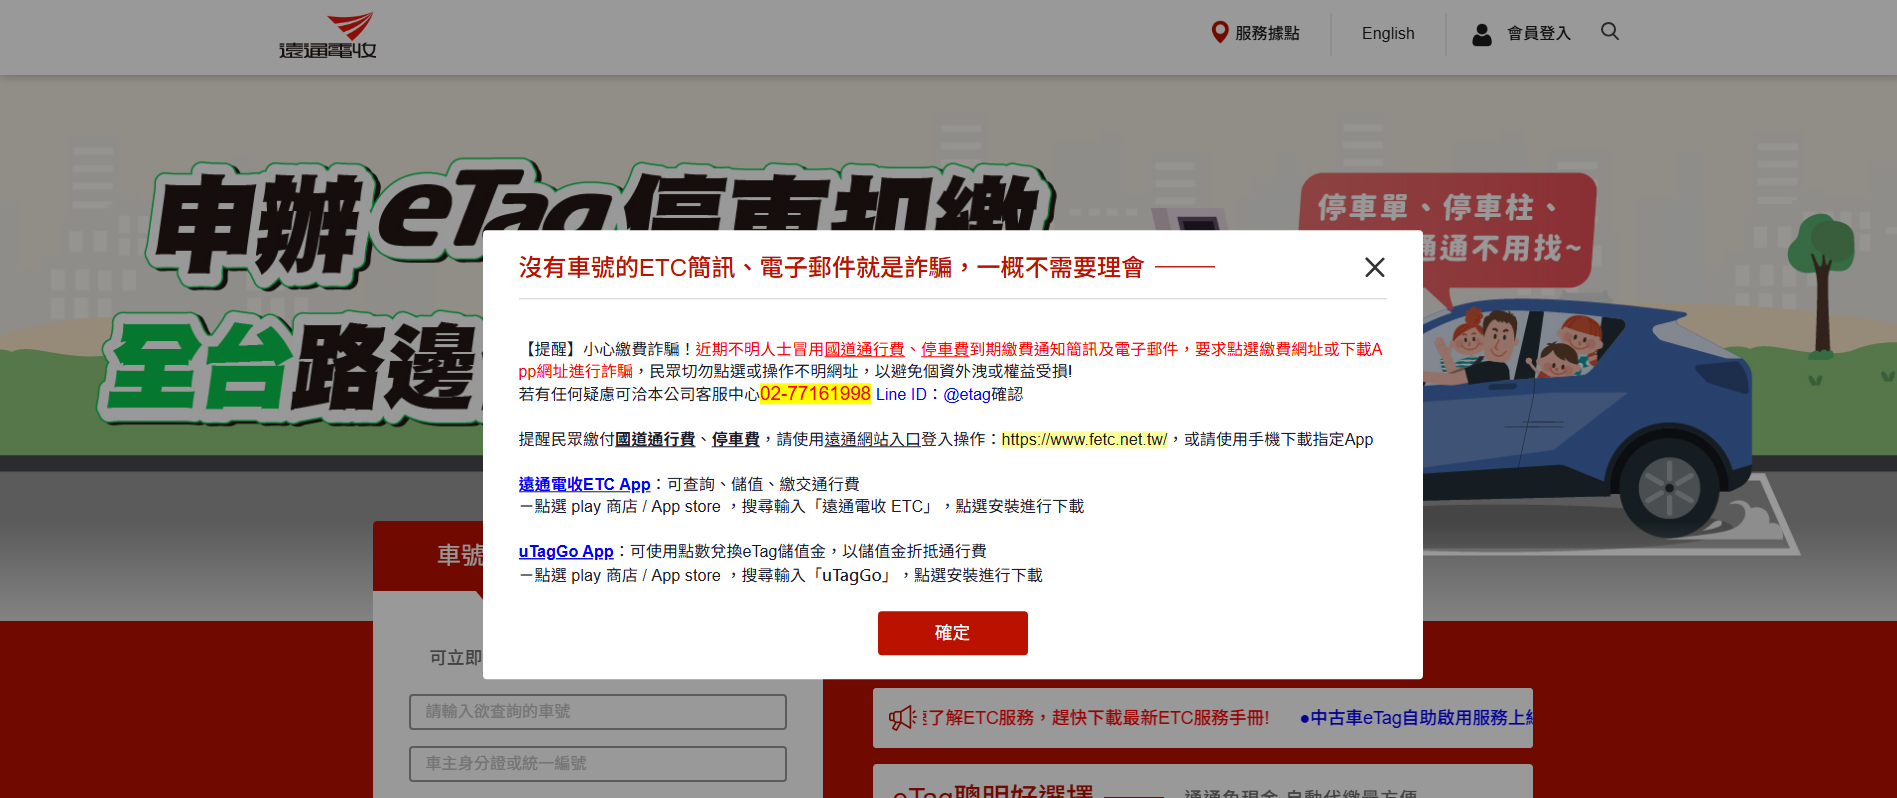Viewport: 1897px width, 798px height.
Task: Open the uTagGo App link
Action: click(565, 551)
